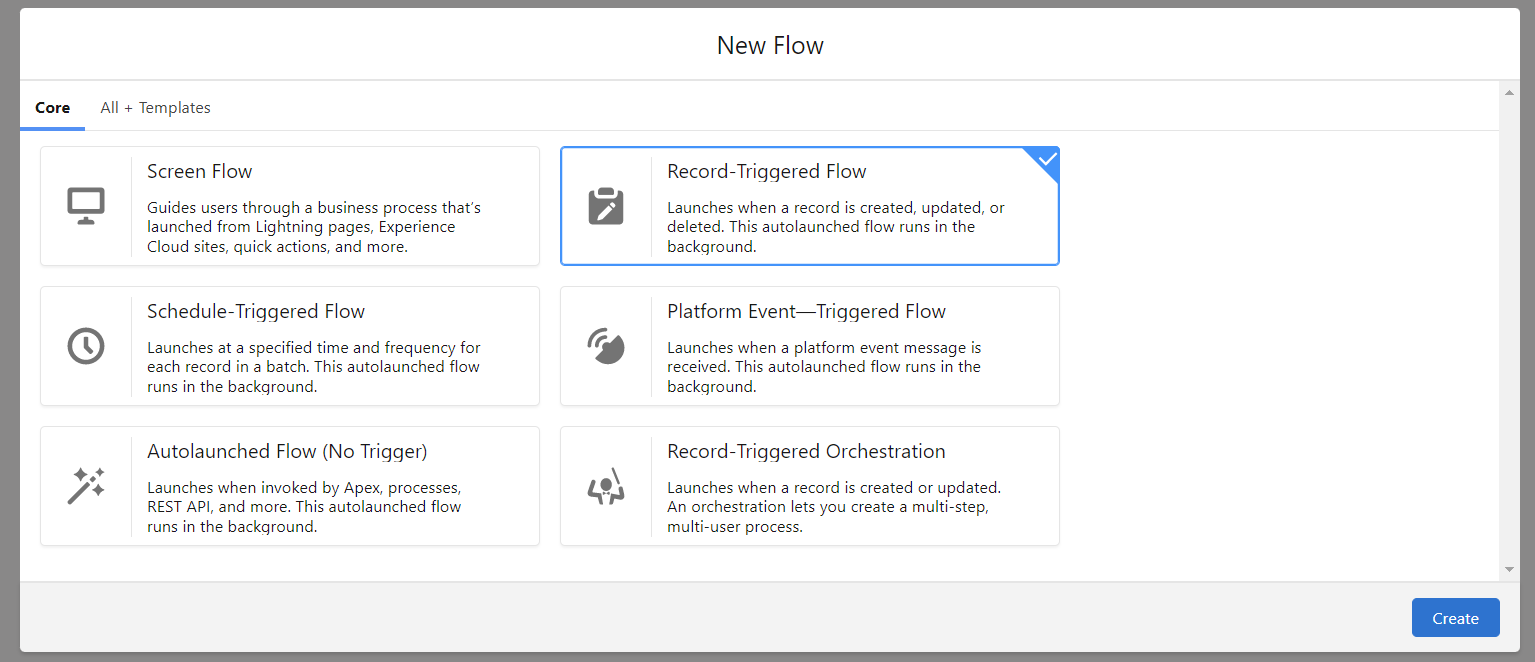The width and height of the screenshot is (1535, 662).
Task: Click the Schedule-Triggered Flow clock icon
Action: point(86,346)
